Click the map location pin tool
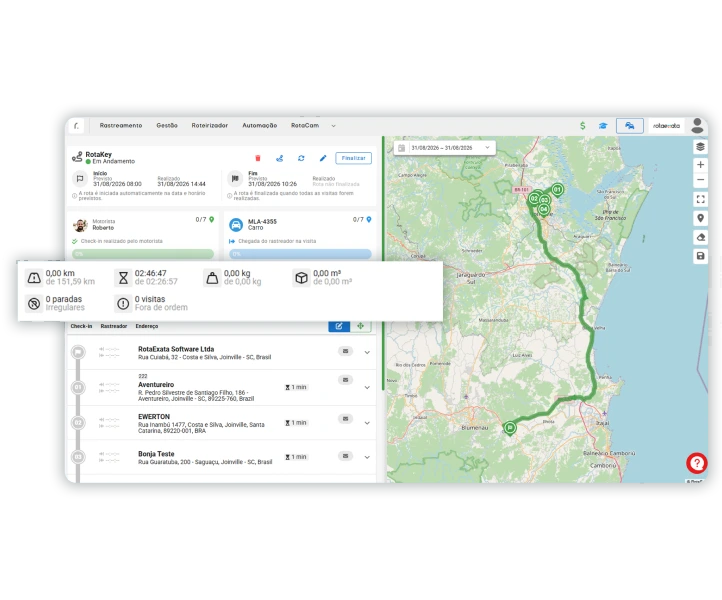 (x=700, y=218)
